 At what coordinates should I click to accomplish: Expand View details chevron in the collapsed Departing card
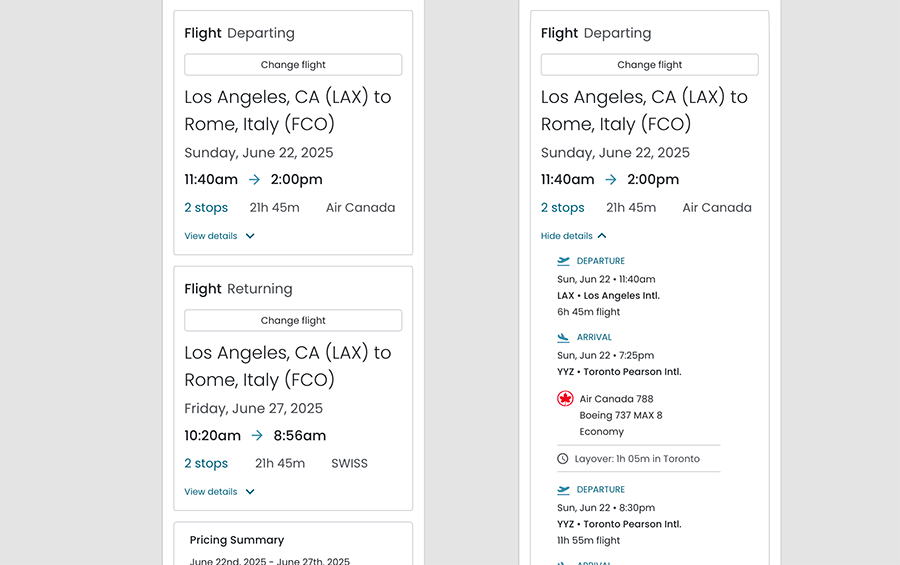[250, 237]
